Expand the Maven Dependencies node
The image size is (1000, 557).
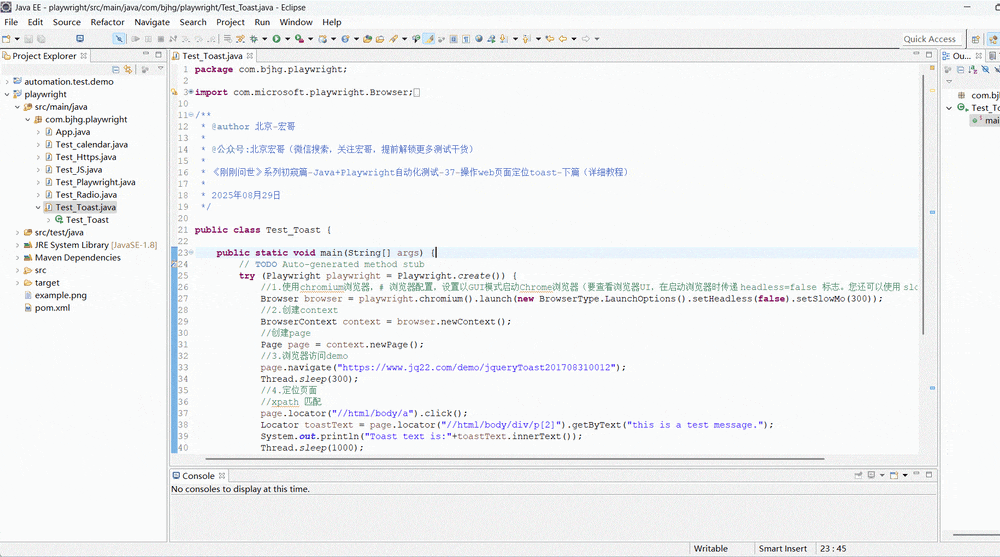click(x=17, y=258)
